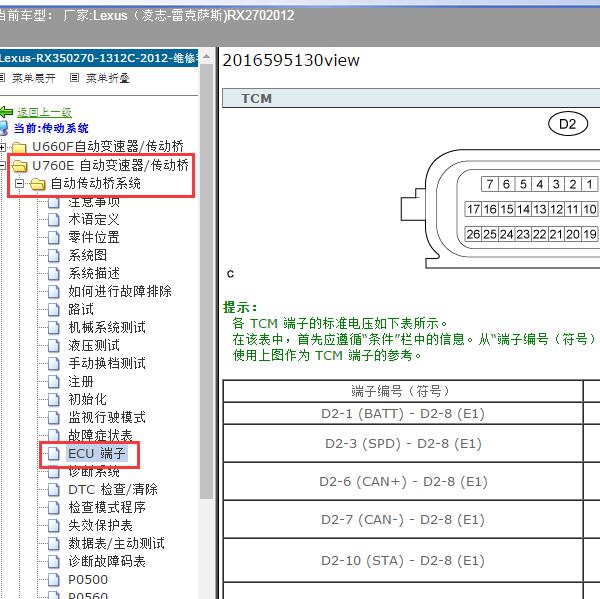
Task: Open the 检查模式程序 page
Action: pos(107,508)
